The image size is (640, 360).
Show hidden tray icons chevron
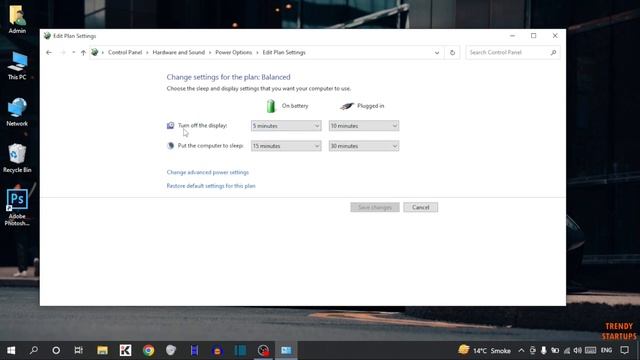point(521,350)
